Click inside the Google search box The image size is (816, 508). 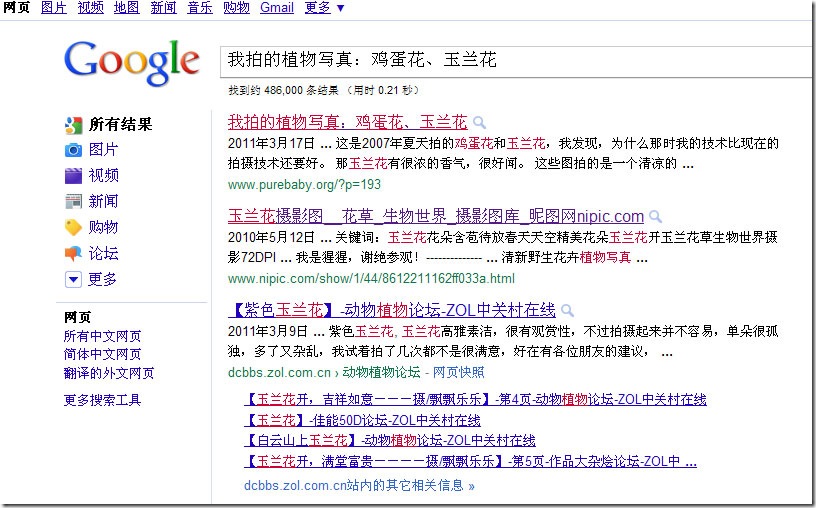515,61
